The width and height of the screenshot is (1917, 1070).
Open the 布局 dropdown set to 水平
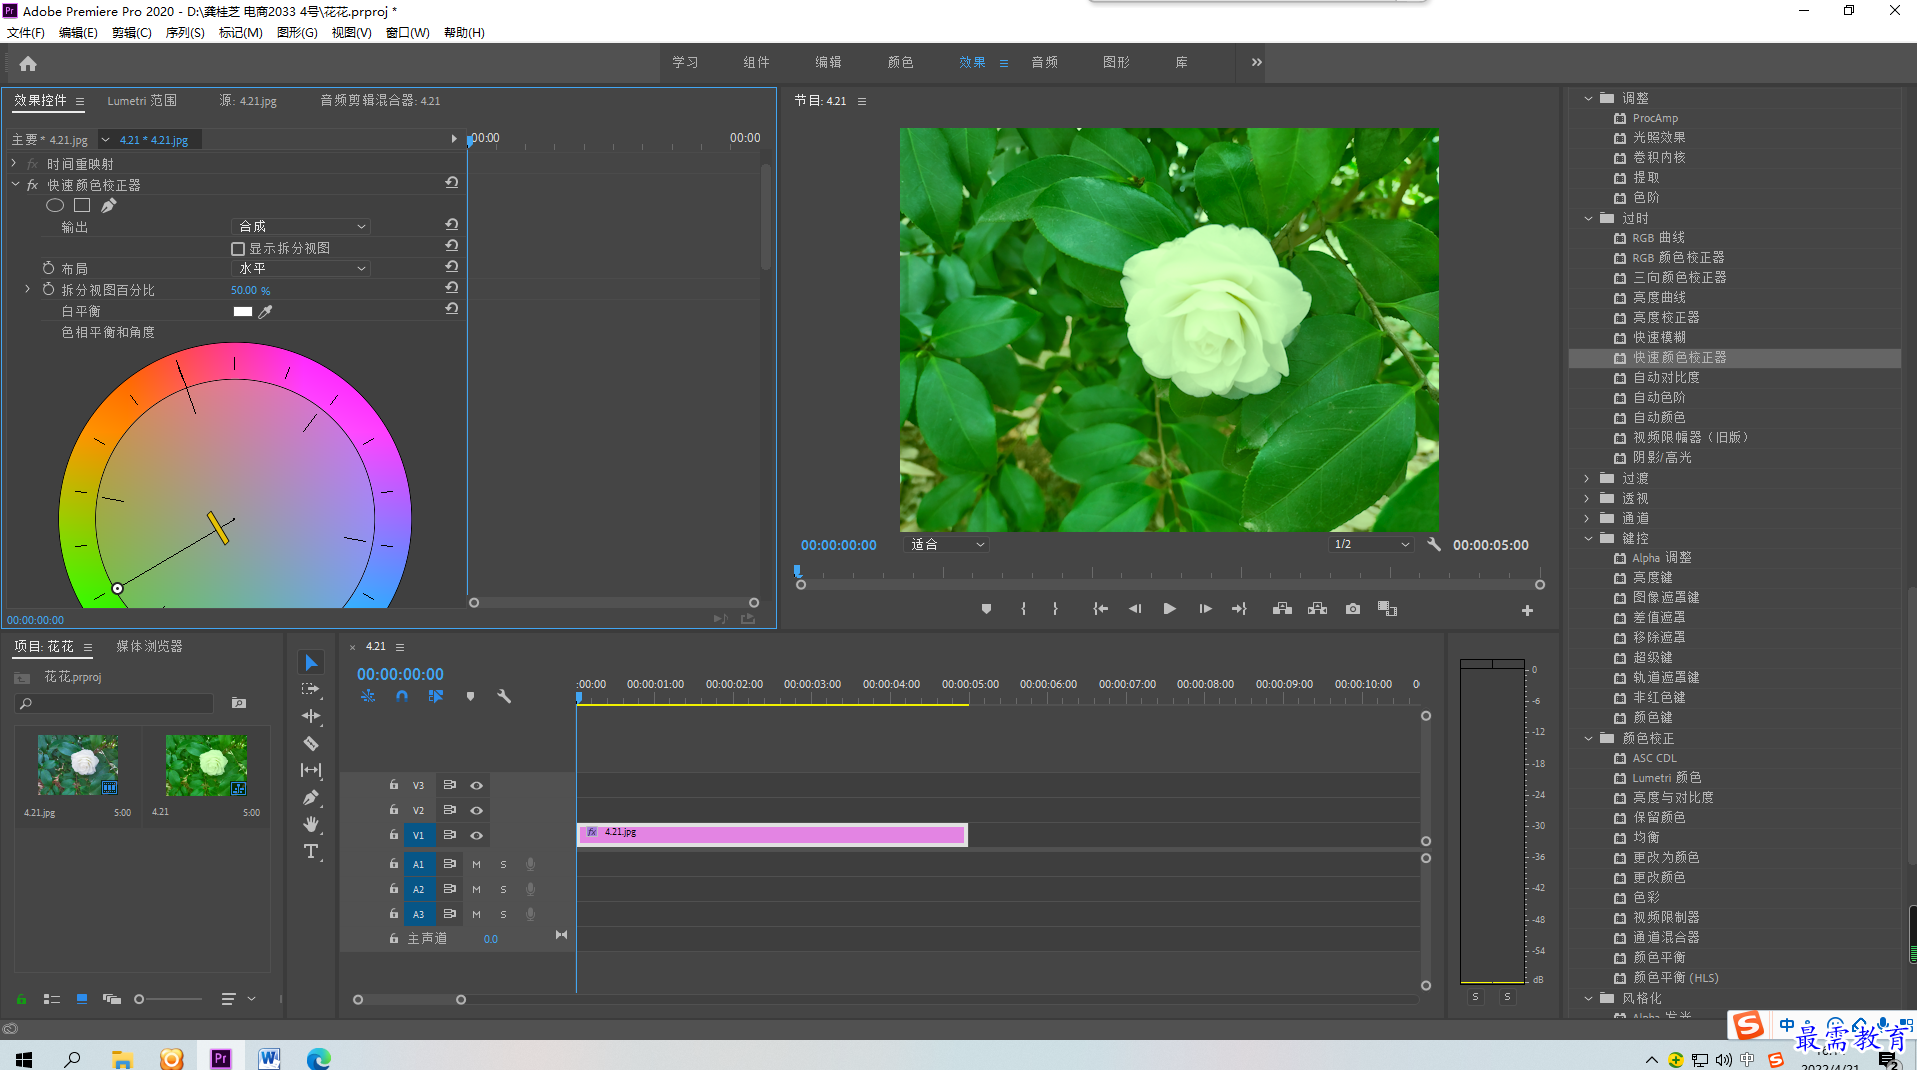point(301,269)
